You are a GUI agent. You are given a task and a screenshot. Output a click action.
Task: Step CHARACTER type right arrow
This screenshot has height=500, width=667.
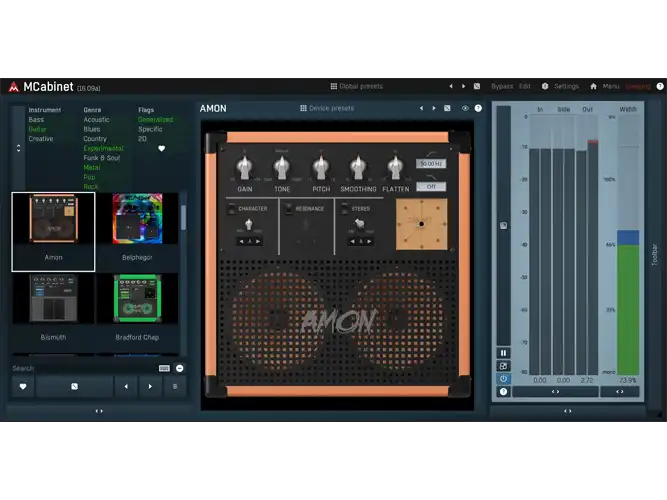tap(258, 241)
